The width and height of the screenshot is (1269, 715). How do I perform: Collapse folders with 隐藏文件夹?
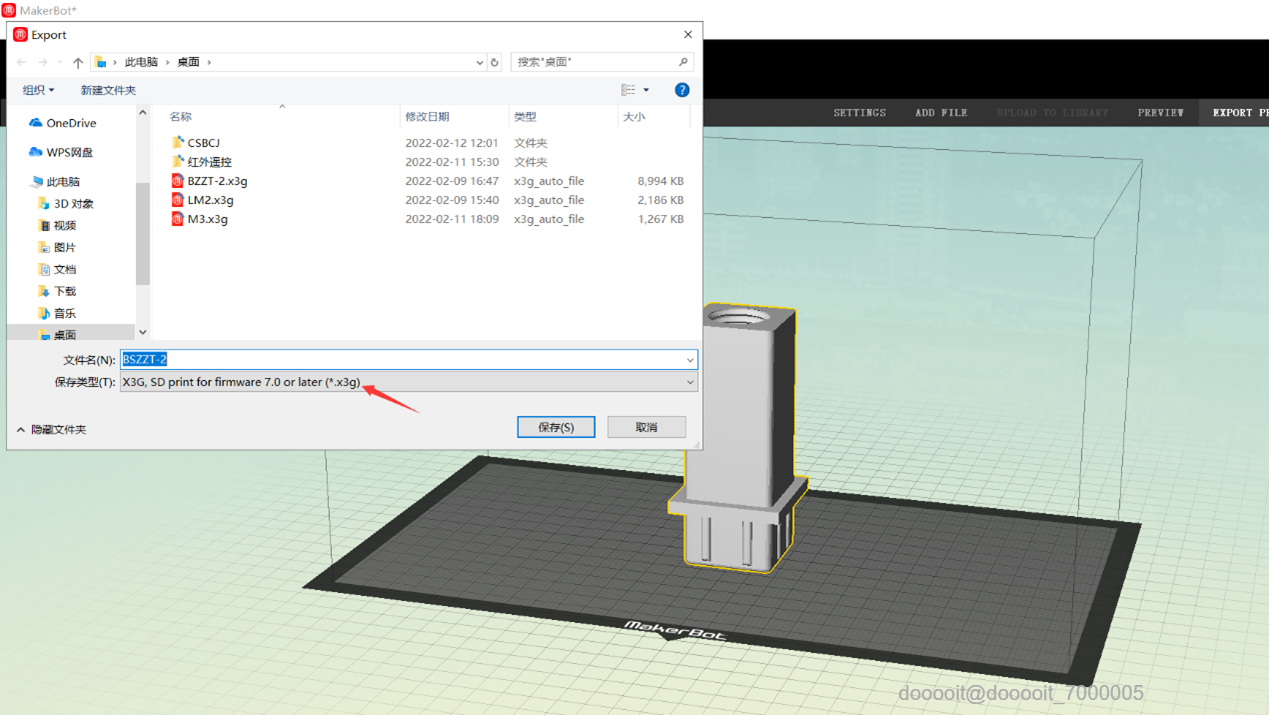(x=51, y=430)
